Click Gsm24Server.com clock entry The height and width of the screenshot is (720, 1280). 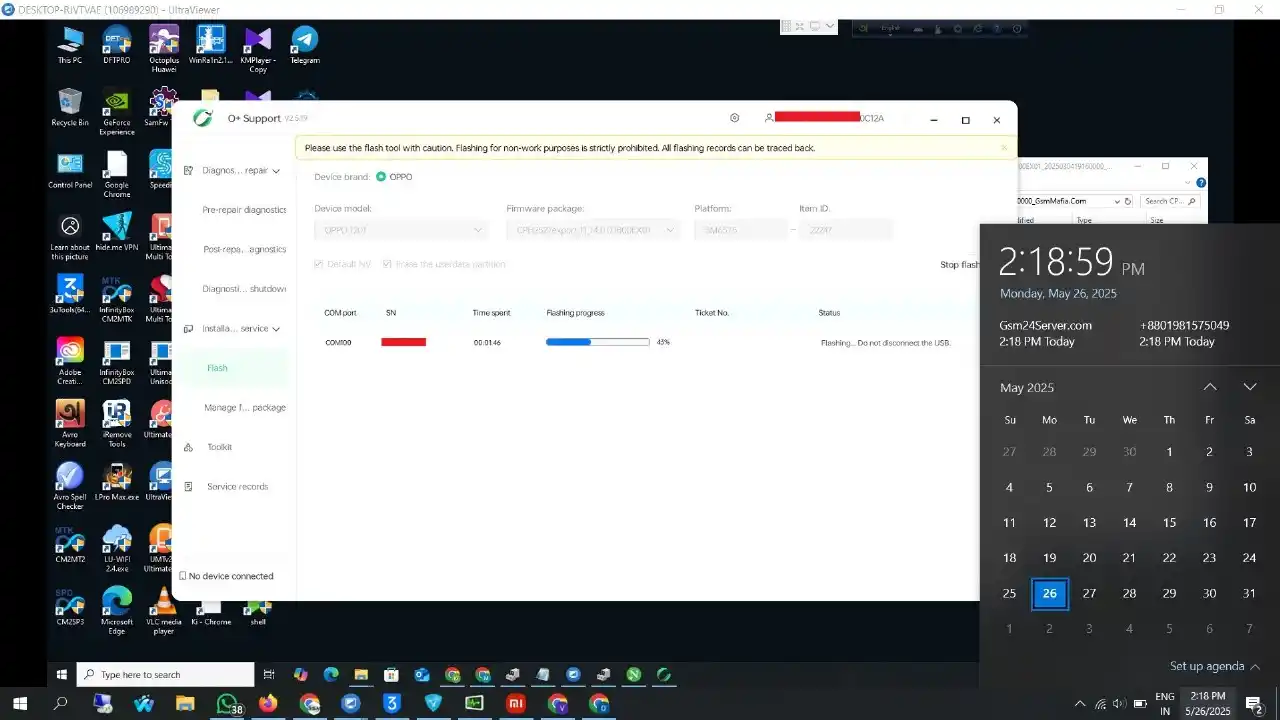(1046, 333)
